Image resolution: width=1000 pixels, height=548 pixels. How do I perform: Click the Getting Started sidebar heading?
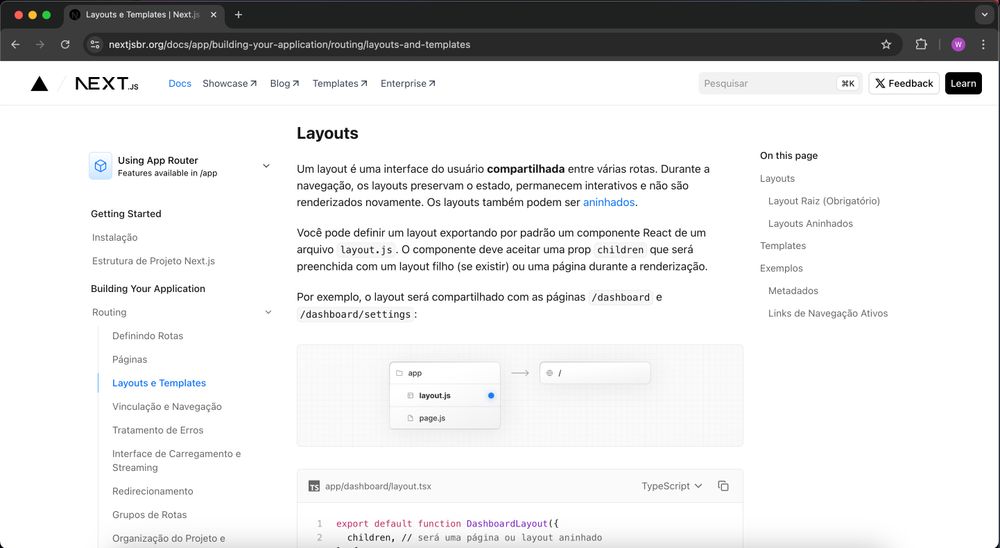(x=126, y=214)
